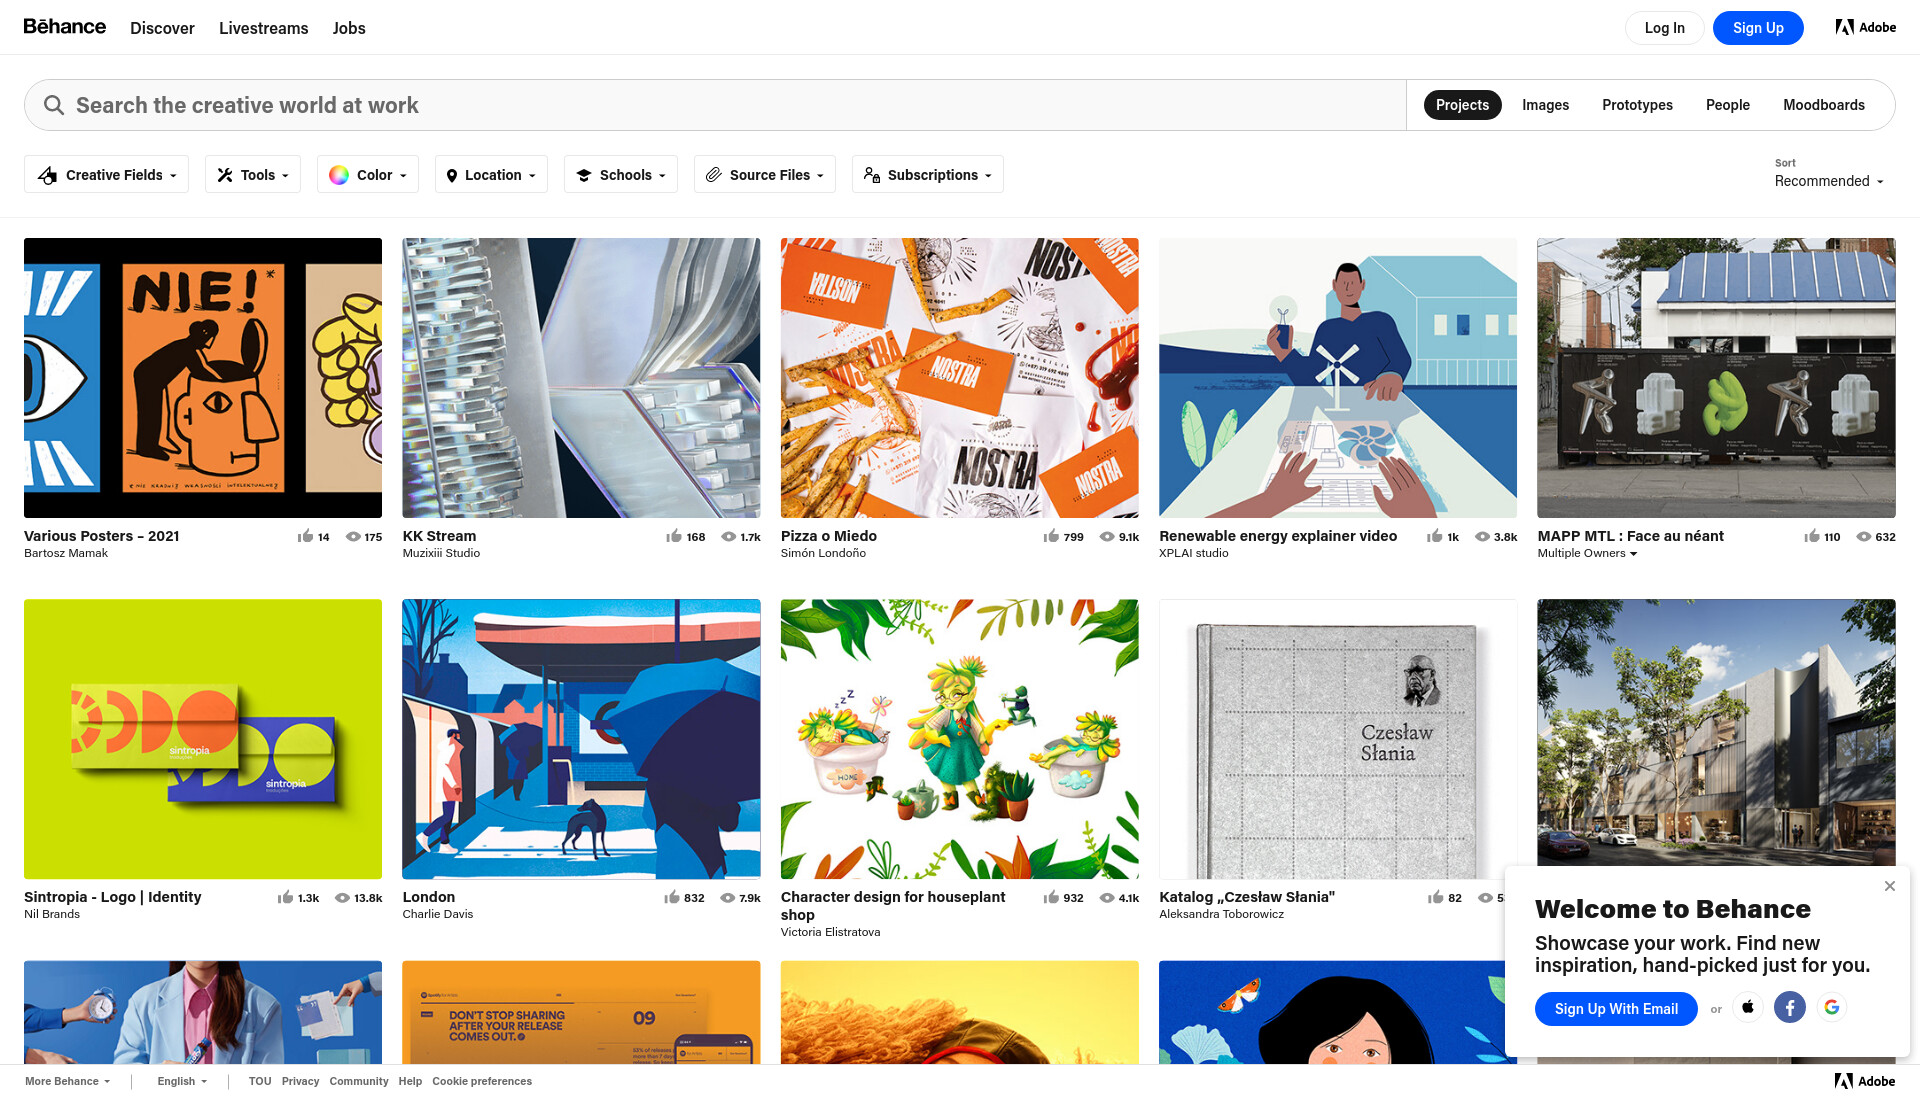Click the Log In button

click(x=1665, y=28)
